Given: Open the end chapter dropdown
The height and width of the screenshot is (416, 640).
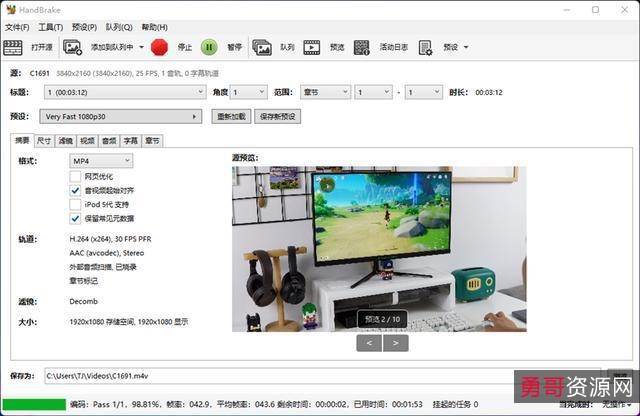Looking at the screenshot, I should (424, 92).
